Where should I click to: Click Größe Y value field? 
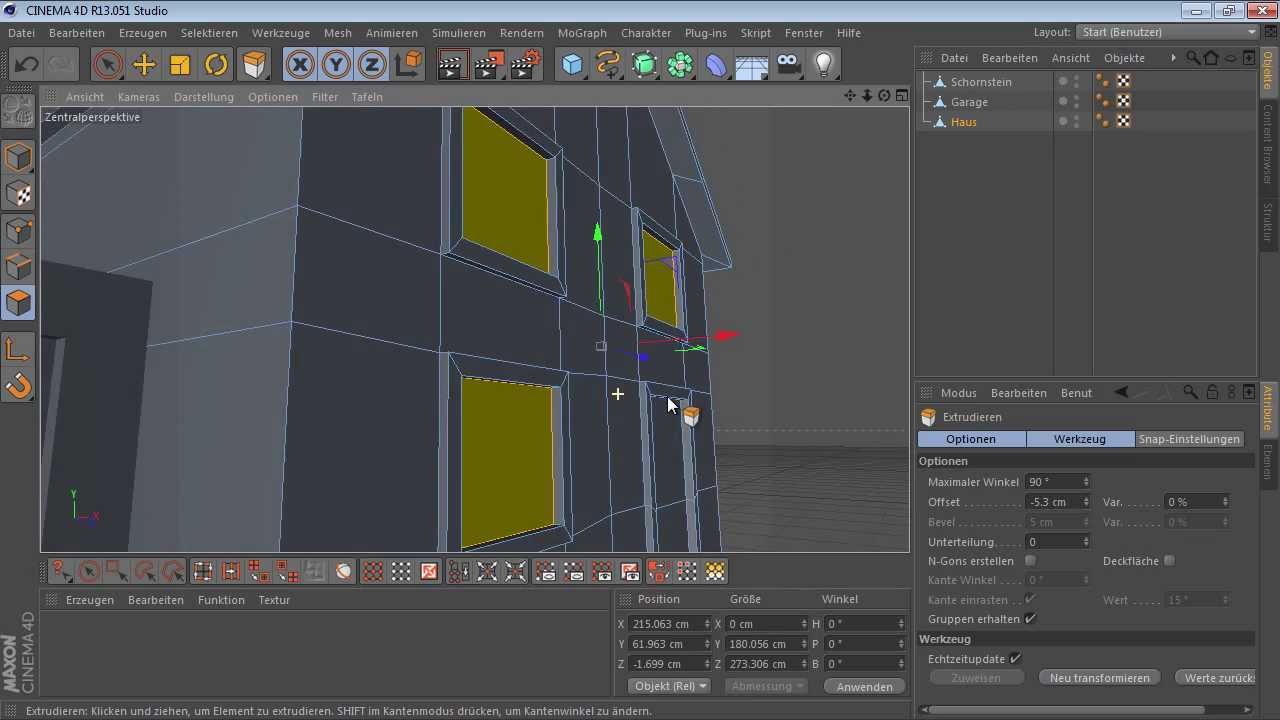click(x=764, y=644)
